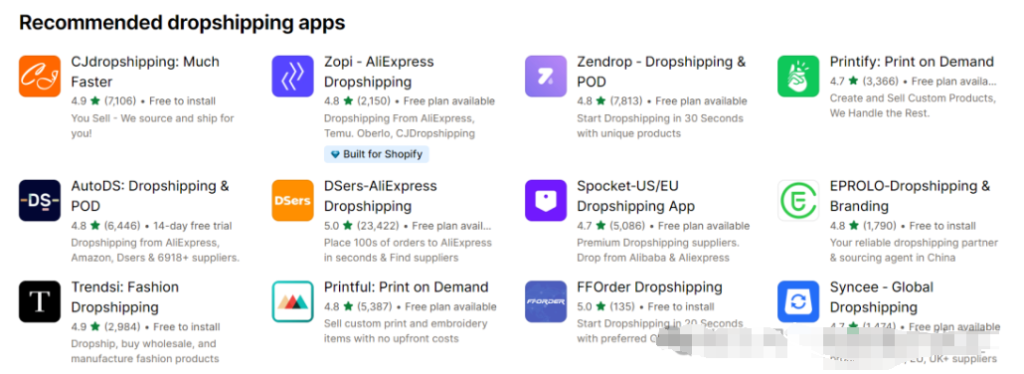Click the orange CJdropshipping app icon
The image size is (1024, 374).
[x=39, y=76]
